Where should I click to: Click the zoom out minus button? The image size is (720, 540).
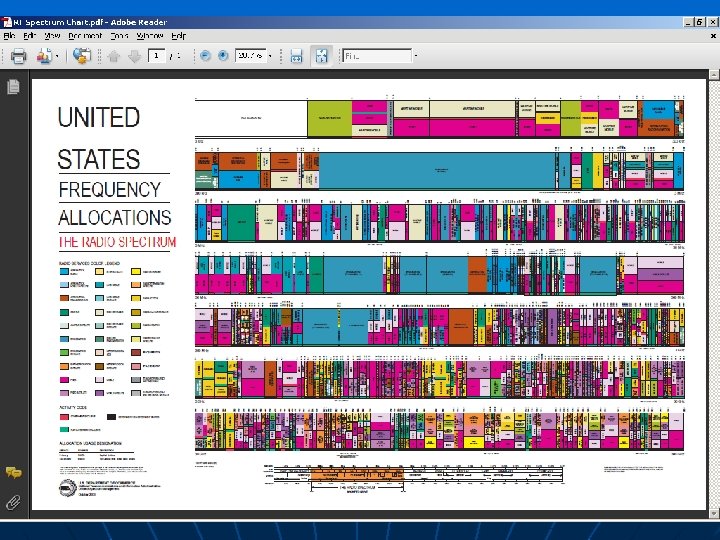tap(205, 56)
